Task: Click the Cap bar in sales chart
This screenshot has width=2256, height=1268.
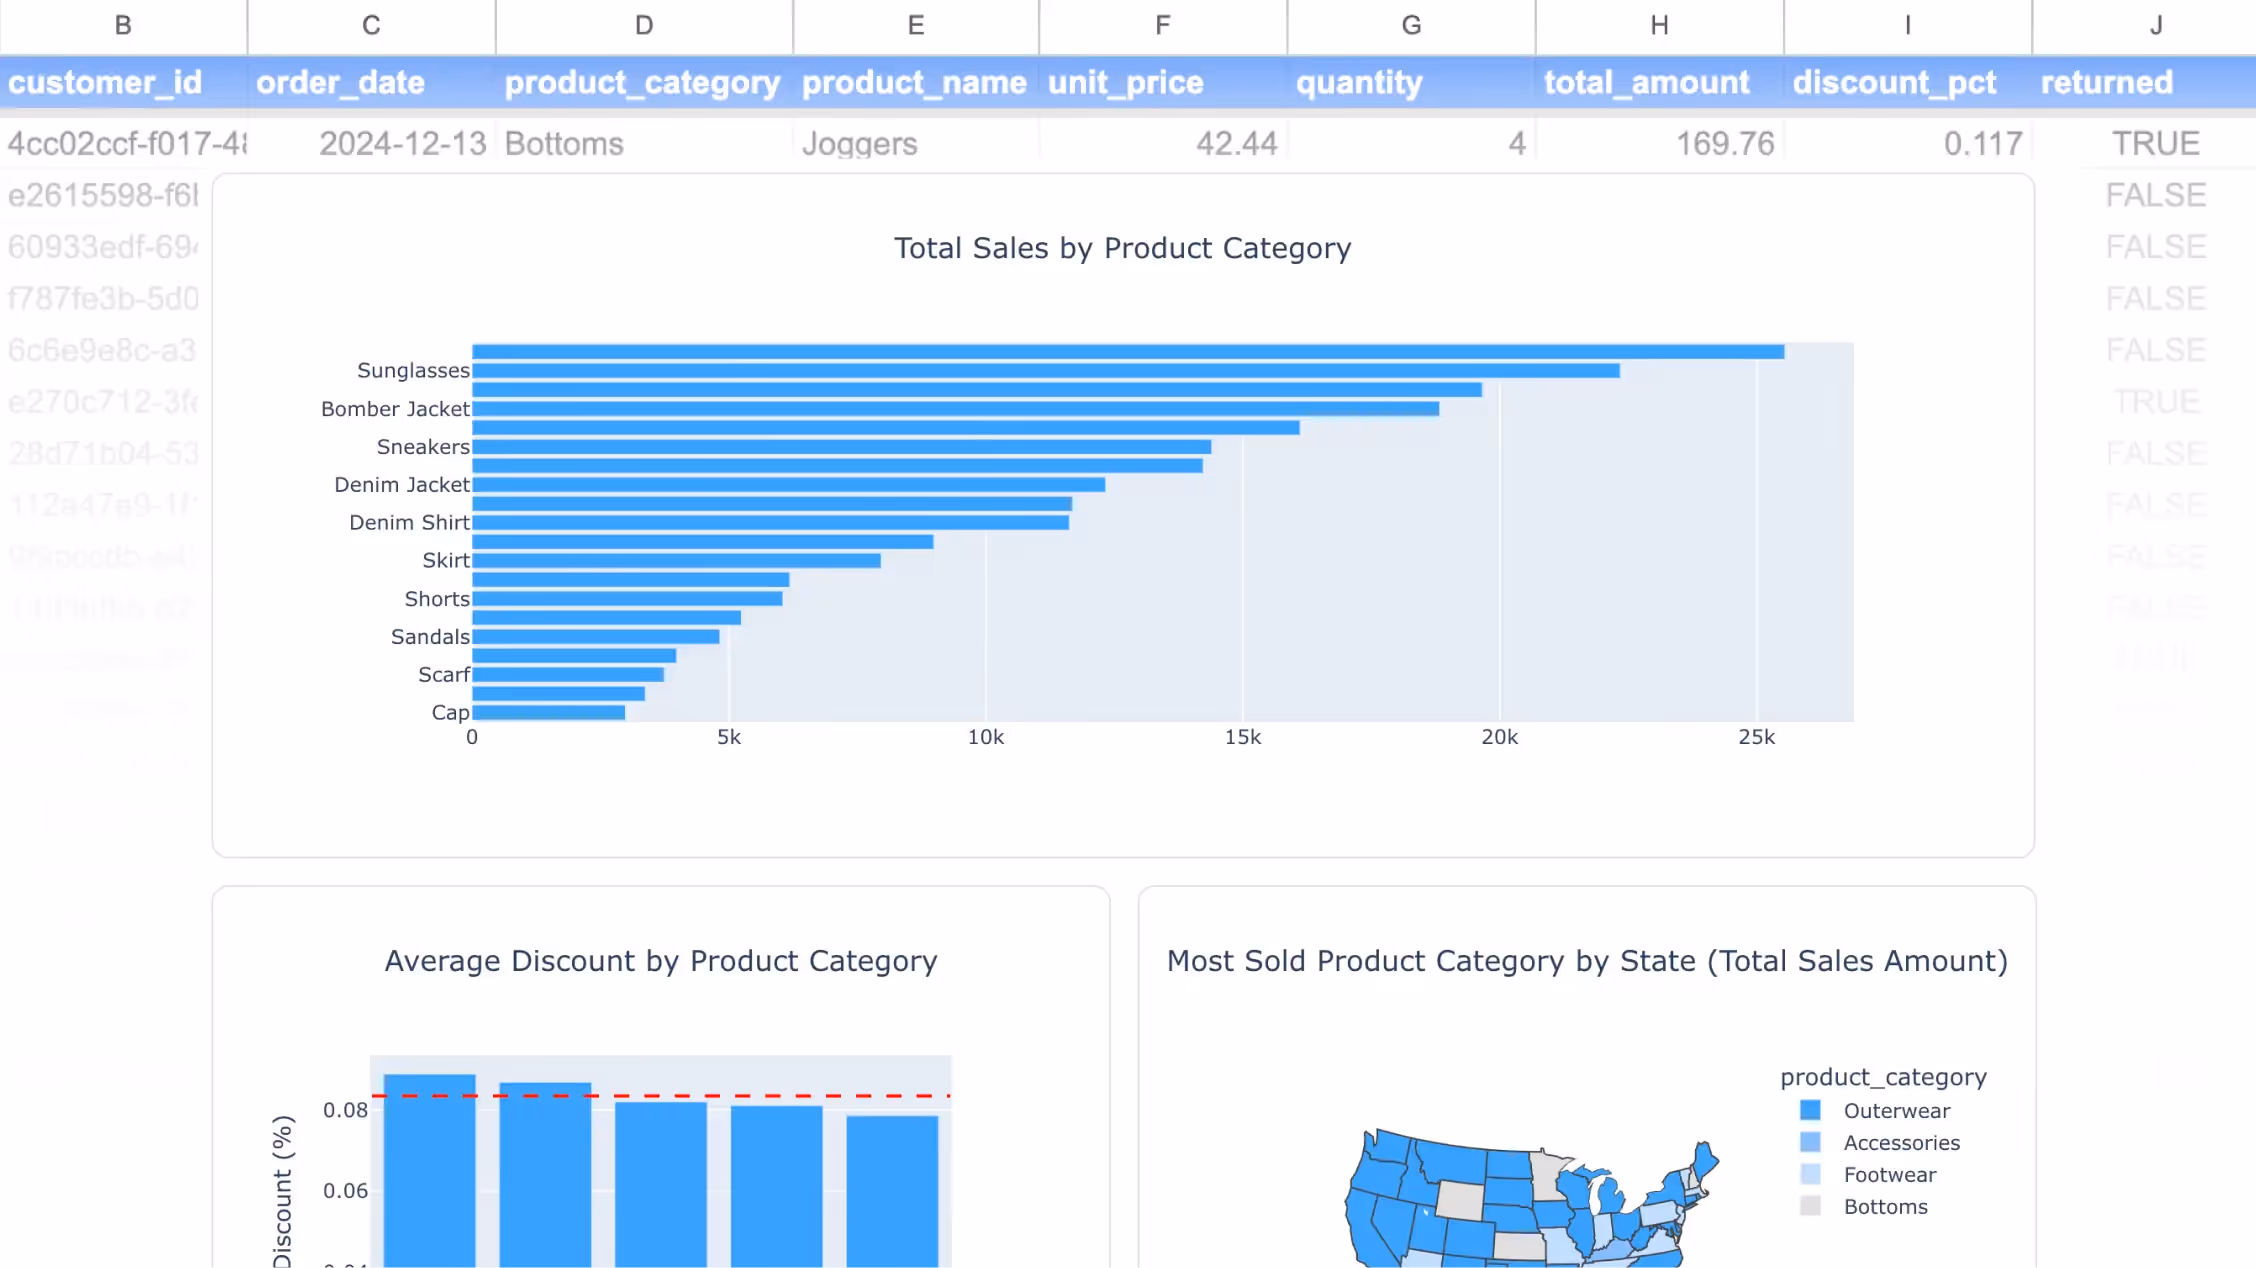Action: [x=549, y=713]
